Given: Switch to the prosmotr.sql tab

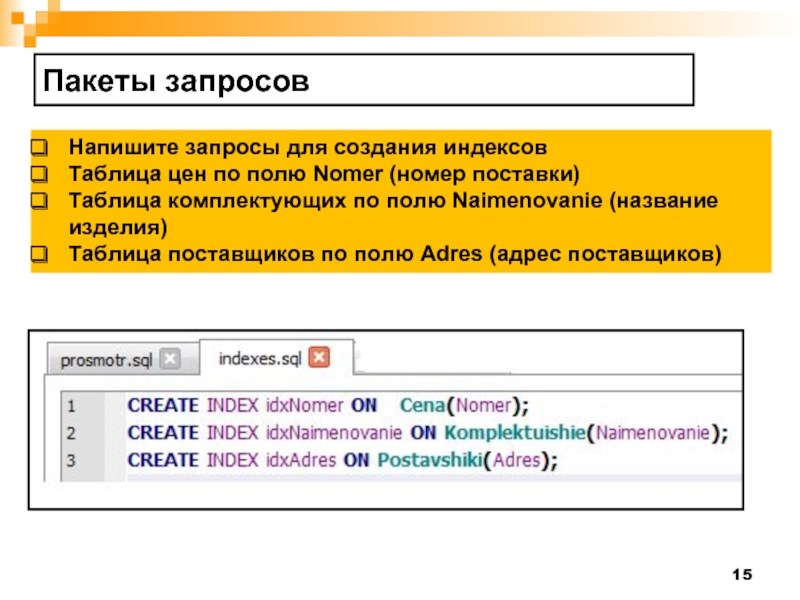Looking at the screenshot, I should pyautogui.click(x=109, y=358).
